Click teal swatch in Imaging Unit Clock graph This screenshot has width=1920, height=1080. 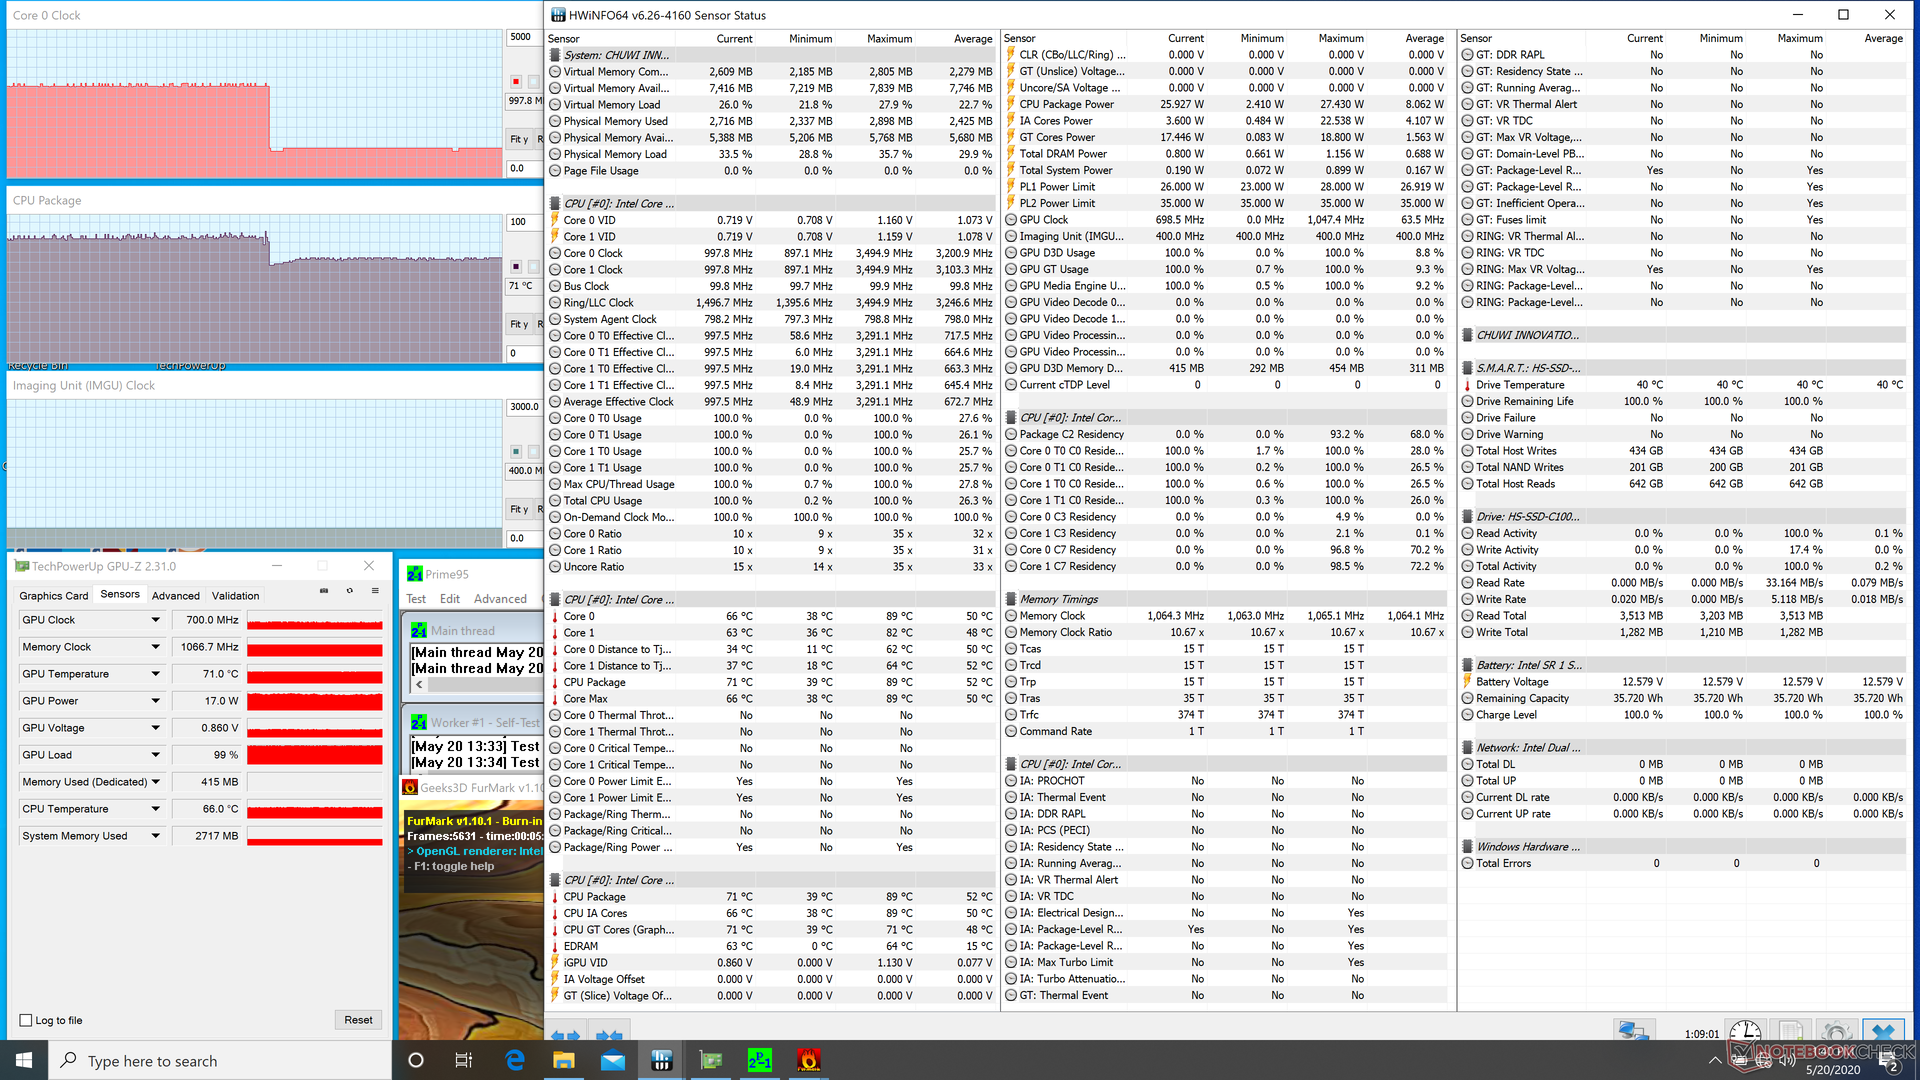tap(516, 452)
